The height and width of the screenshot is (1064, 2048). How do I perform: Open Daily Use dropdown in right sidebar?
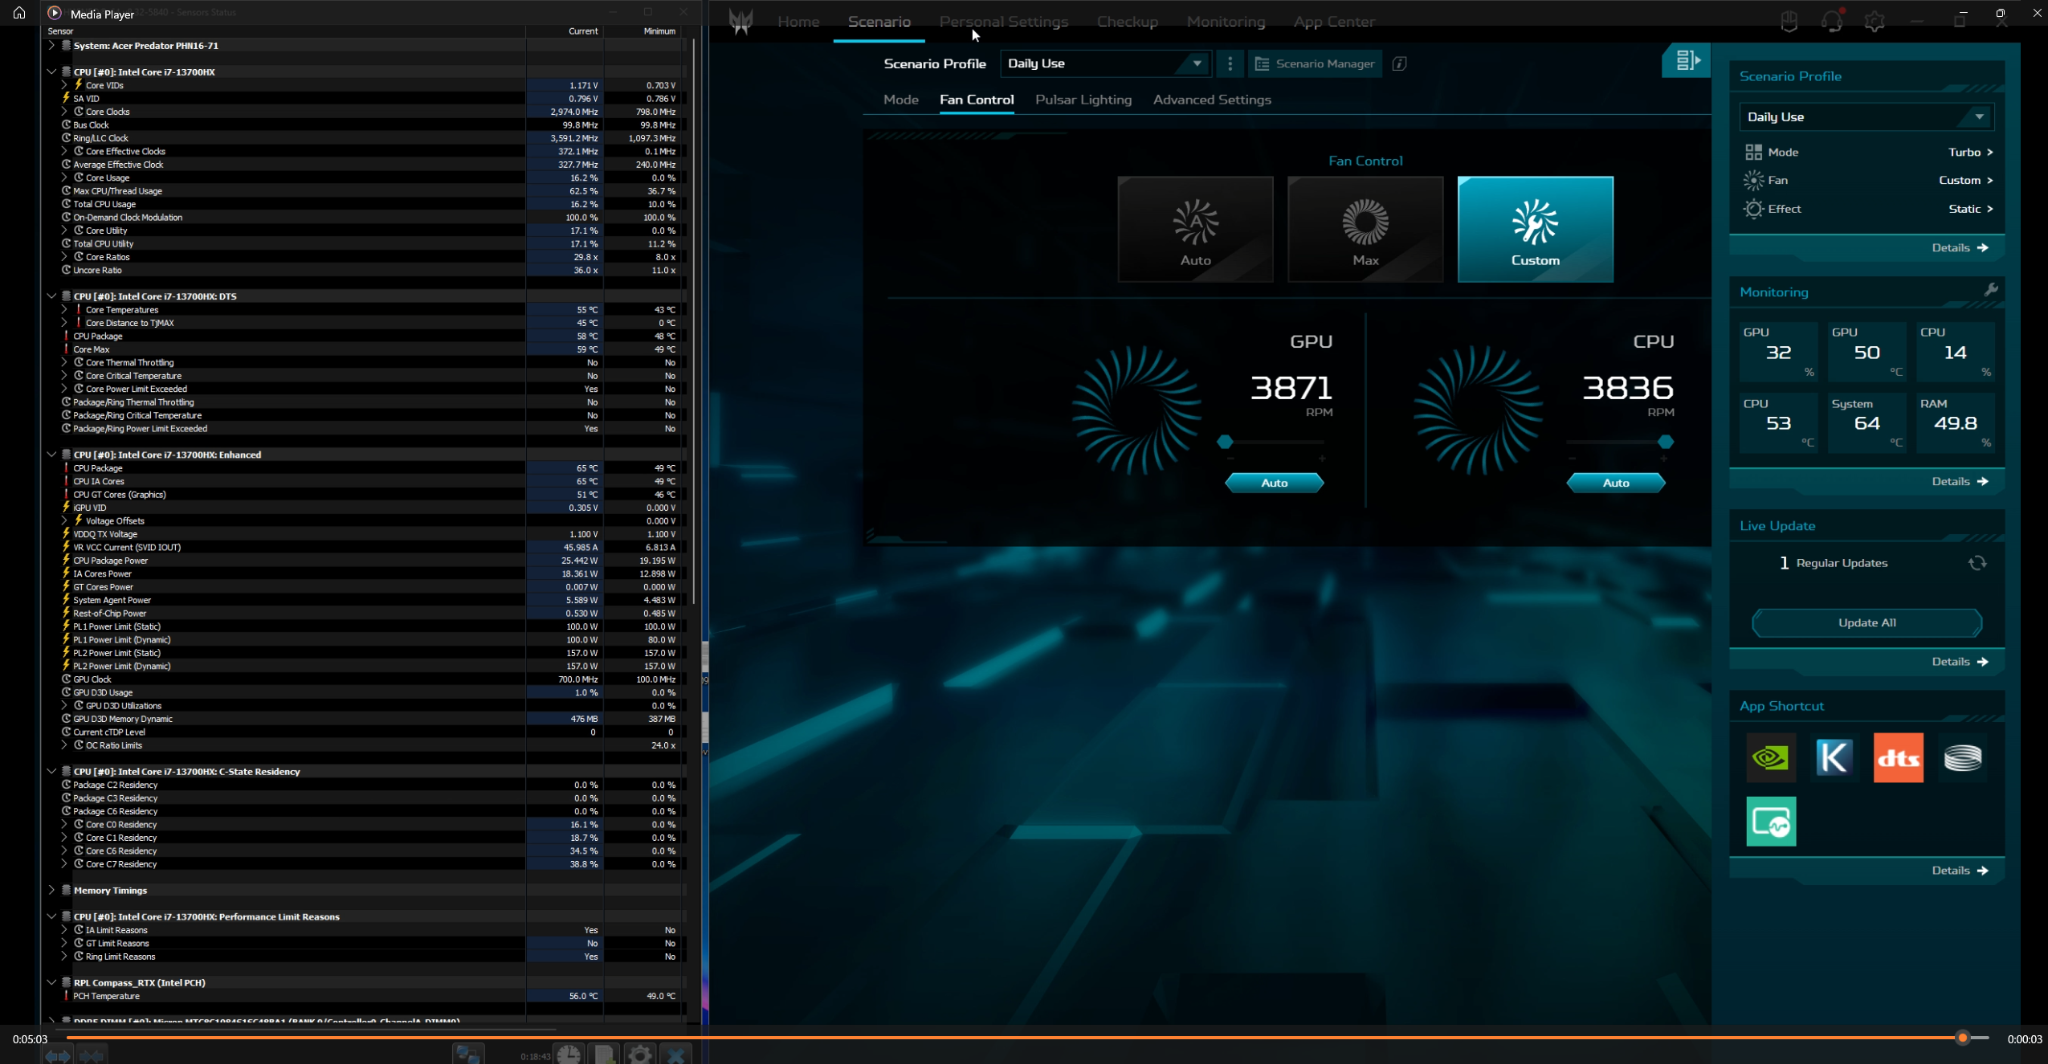point(1866,117)
